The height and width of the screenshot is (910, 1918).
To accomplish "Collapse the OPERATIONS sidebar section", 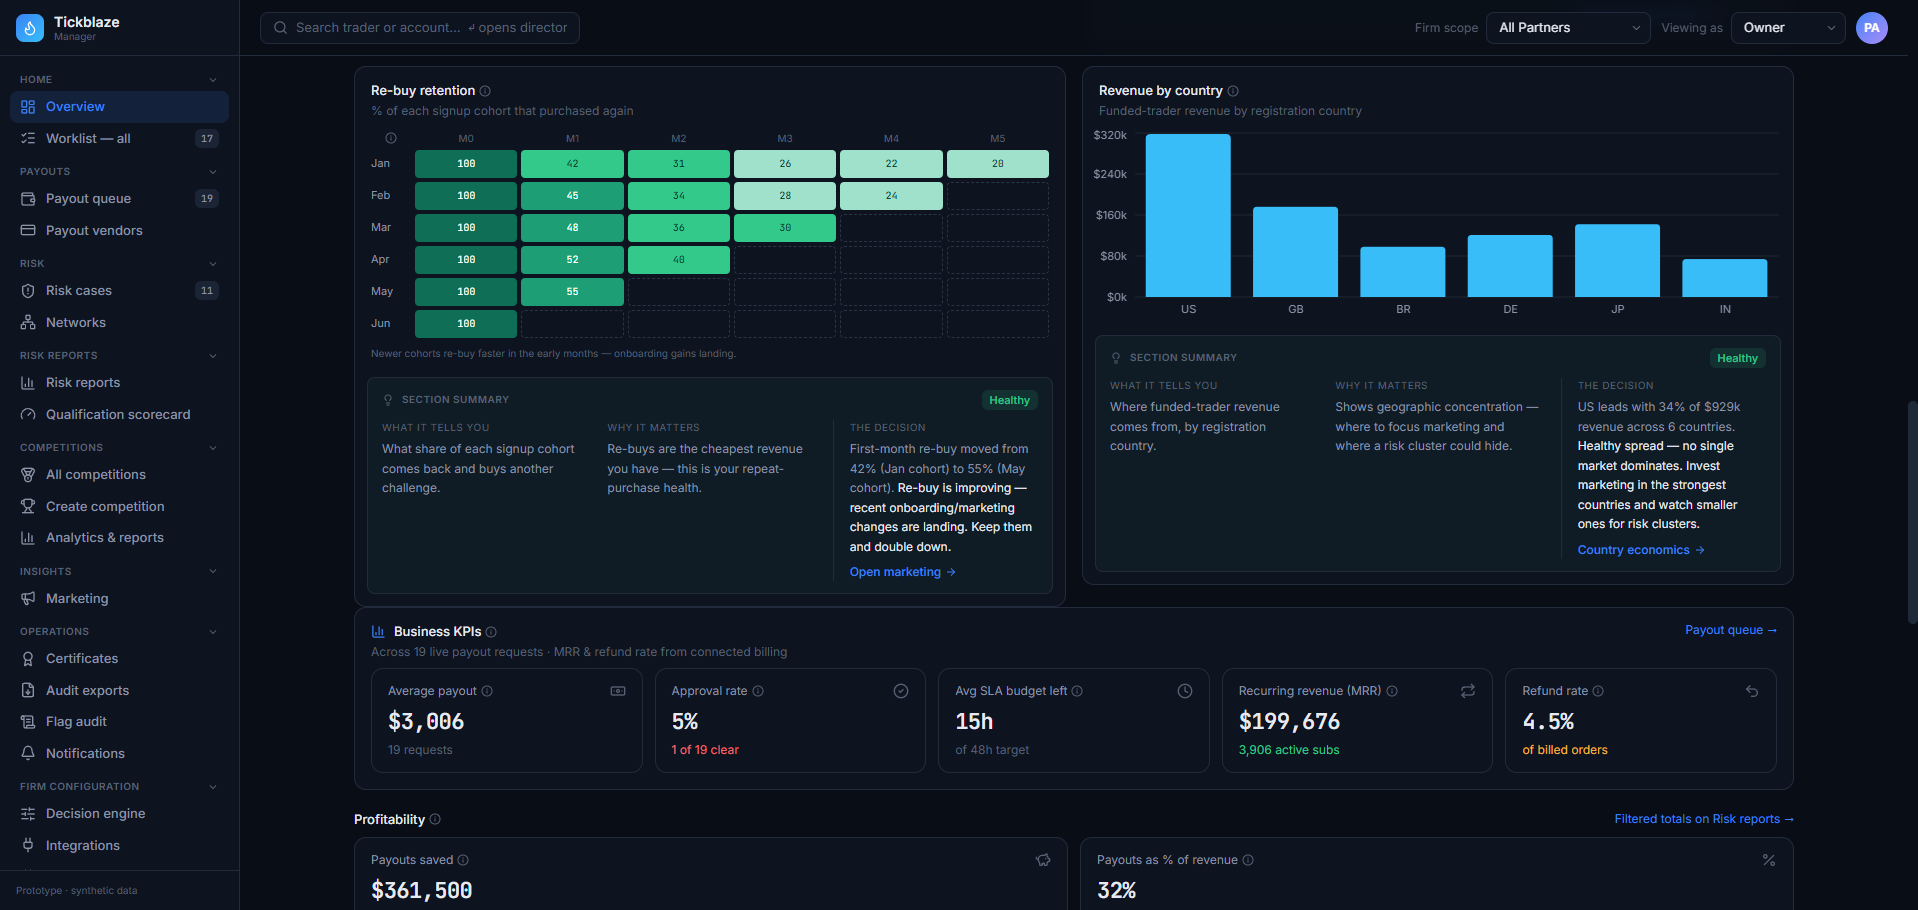I will (213, 632).
